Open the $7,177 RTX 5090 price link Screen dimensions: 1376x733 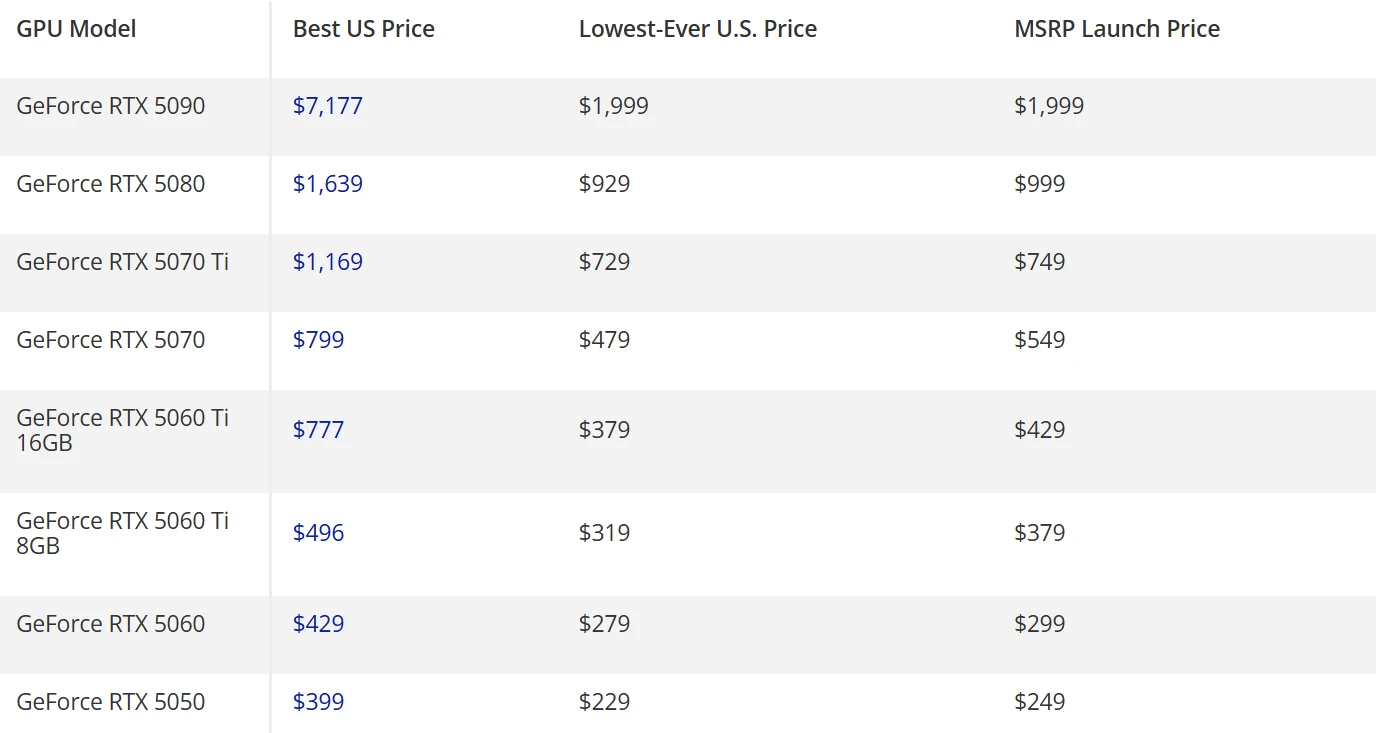(x=328, y=106)
